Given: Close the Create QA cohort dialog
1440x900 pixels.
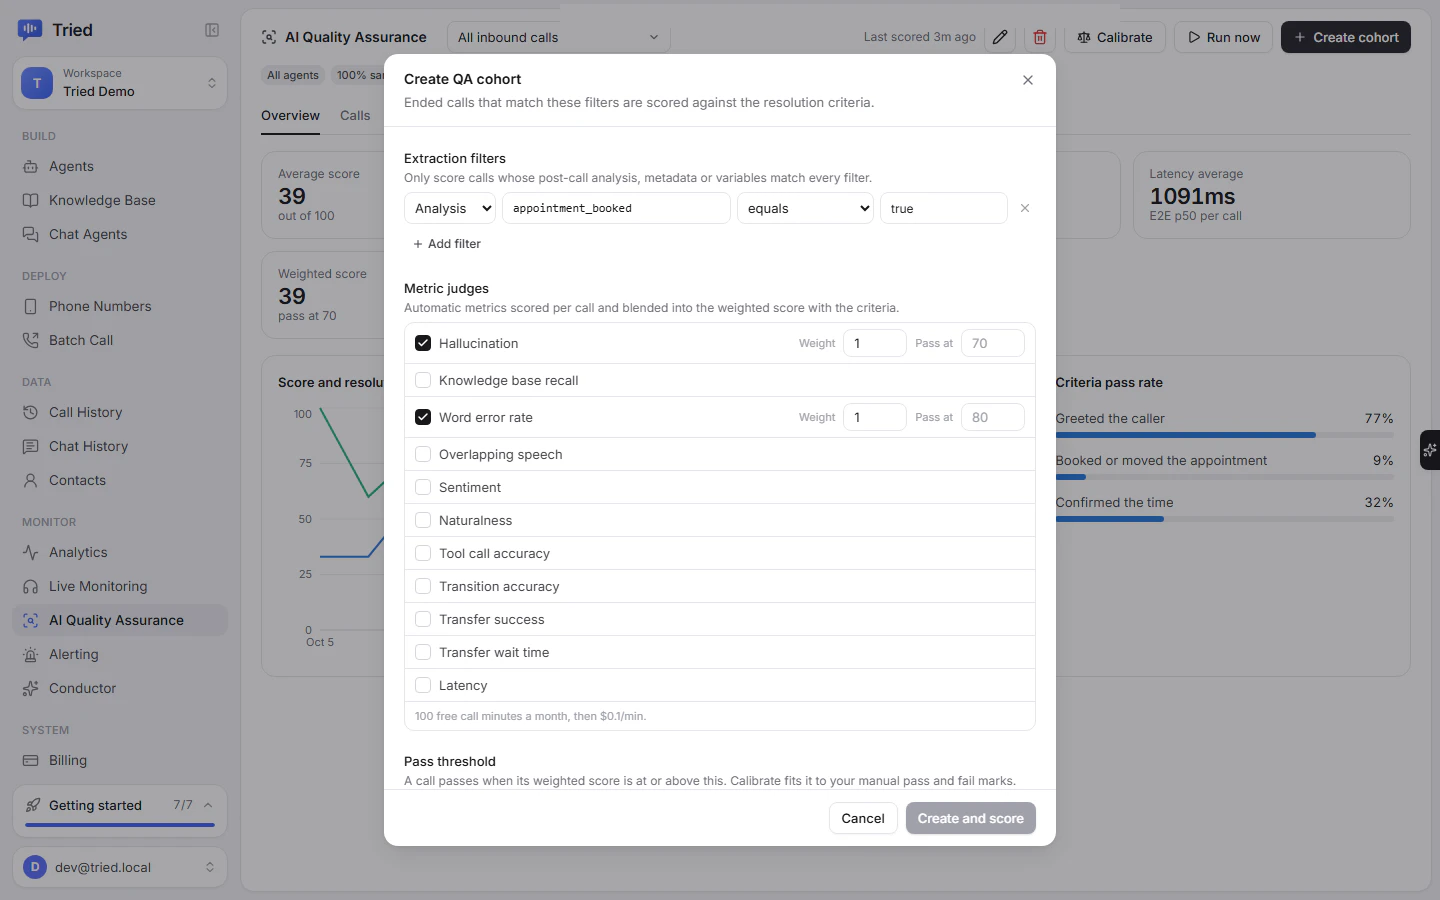Looking at the screenshot, I should tap(1028, 80).
